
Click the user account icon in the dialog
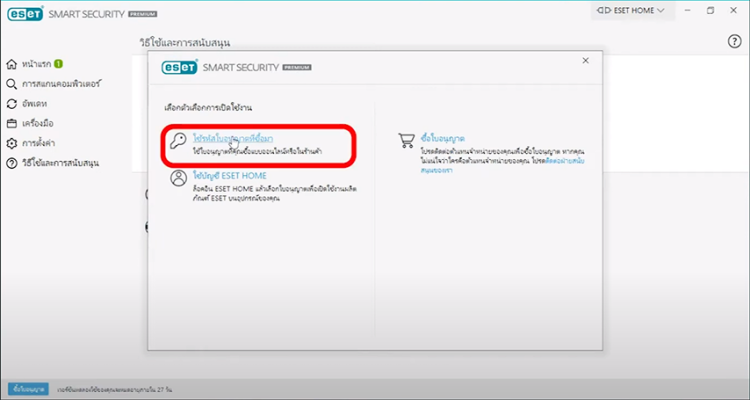[178, 178]
